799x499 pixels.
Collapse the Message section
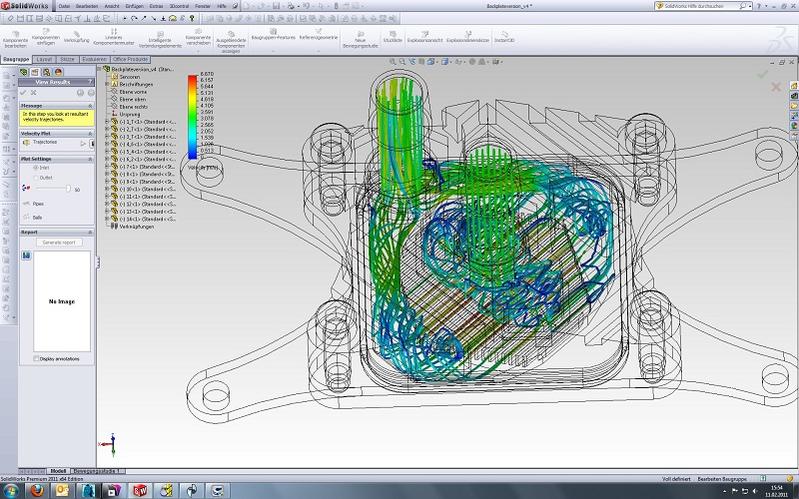click(x=90, y=106)
